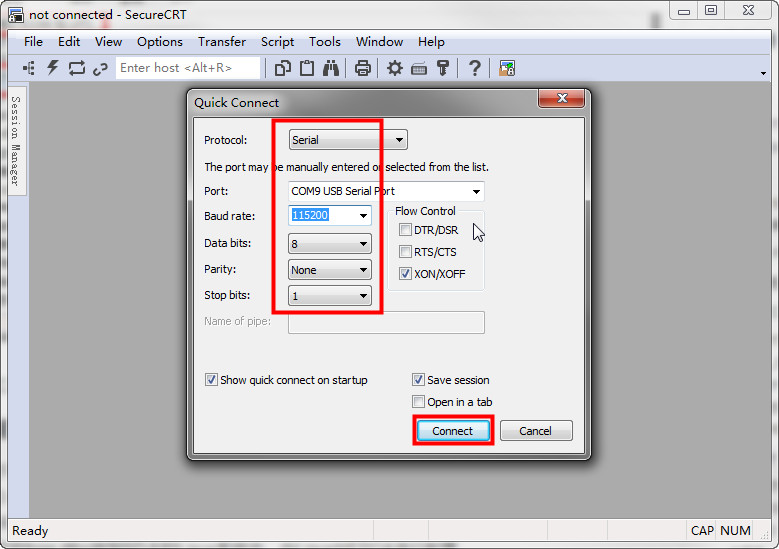Open the Stop bits dropdown

coord(330,296)
